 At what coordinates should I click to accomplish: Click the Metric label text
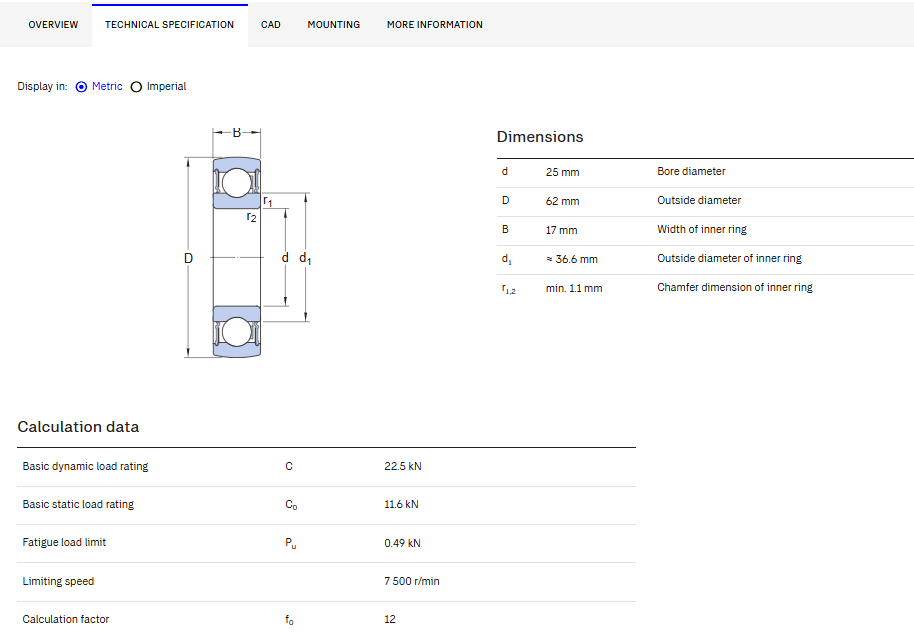coord(107,86)
